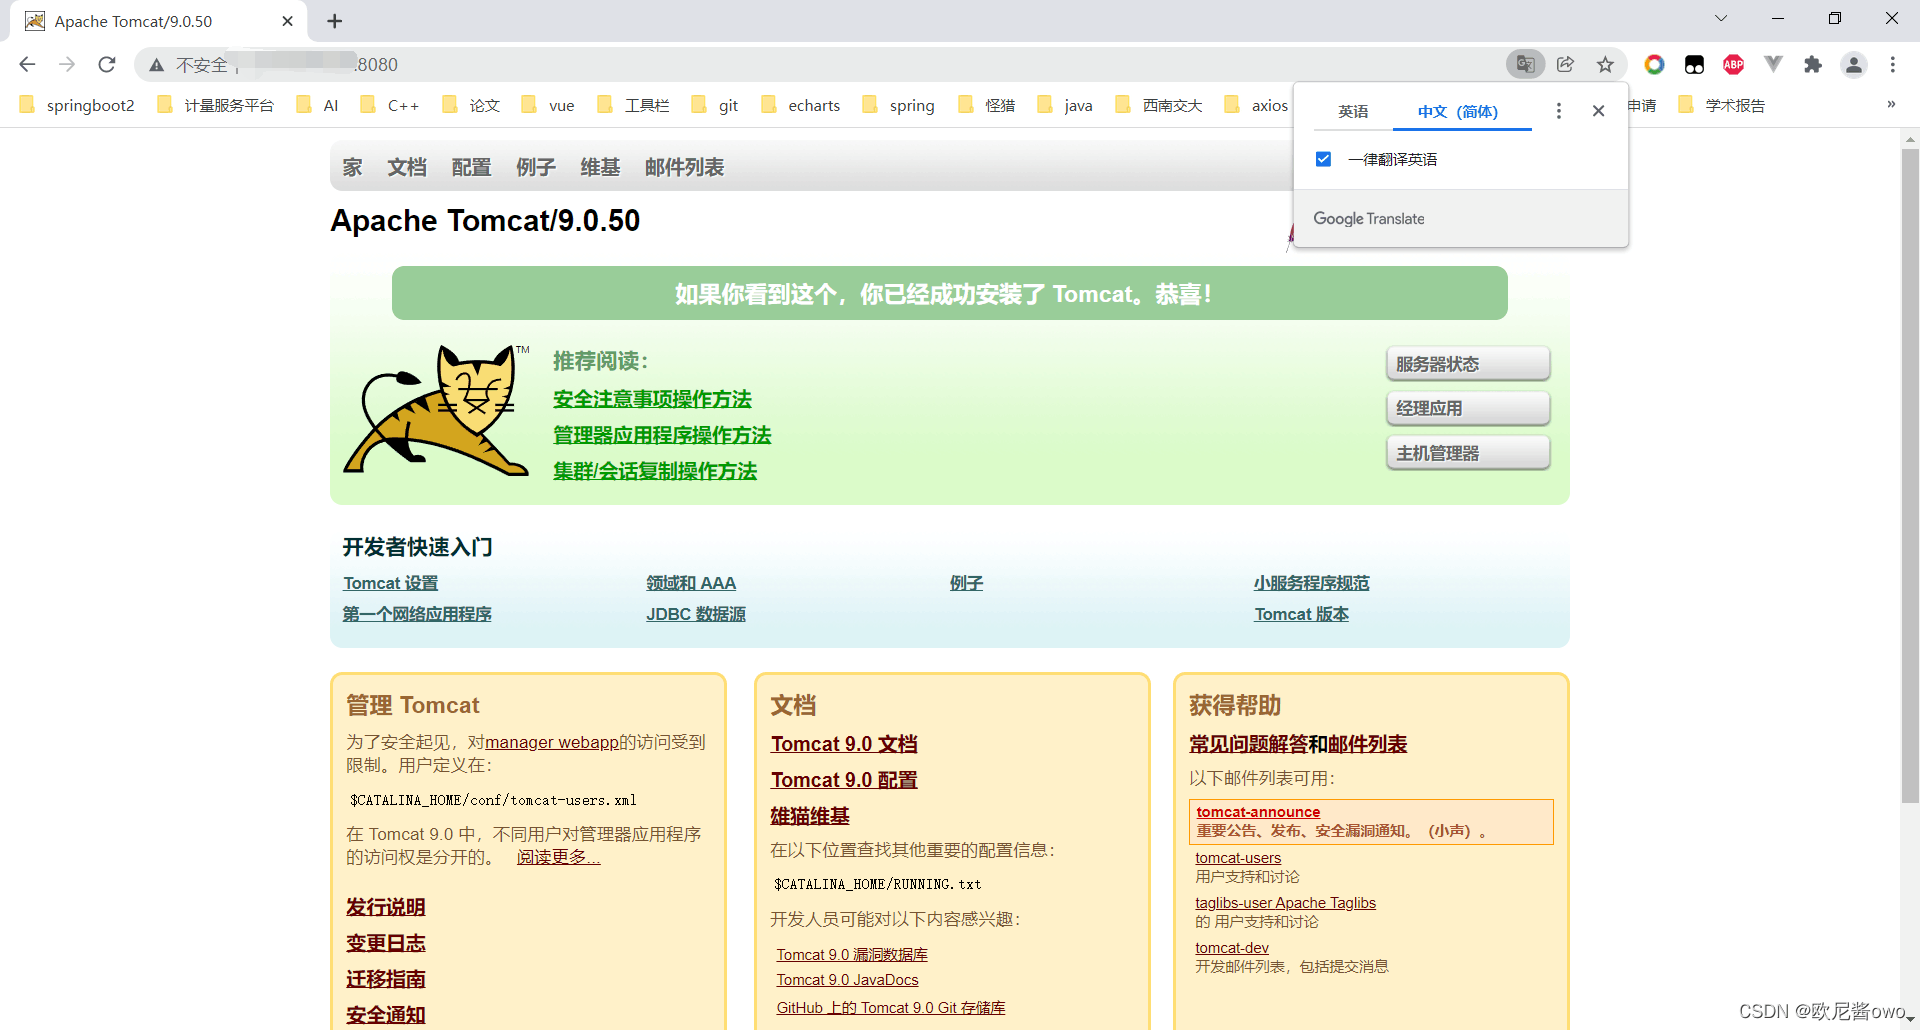Open the 阅读更多... link
Screen dimensions: 1920x1030
[558, 857]
